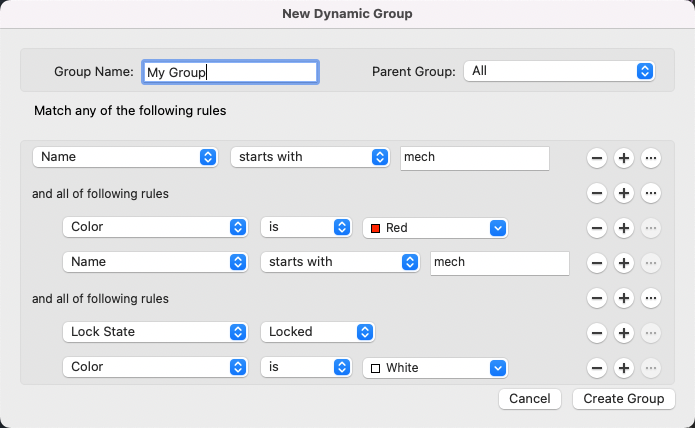Click the Create Group button
This screenshot has width=695, height=428.
click(x=624, y=399)
